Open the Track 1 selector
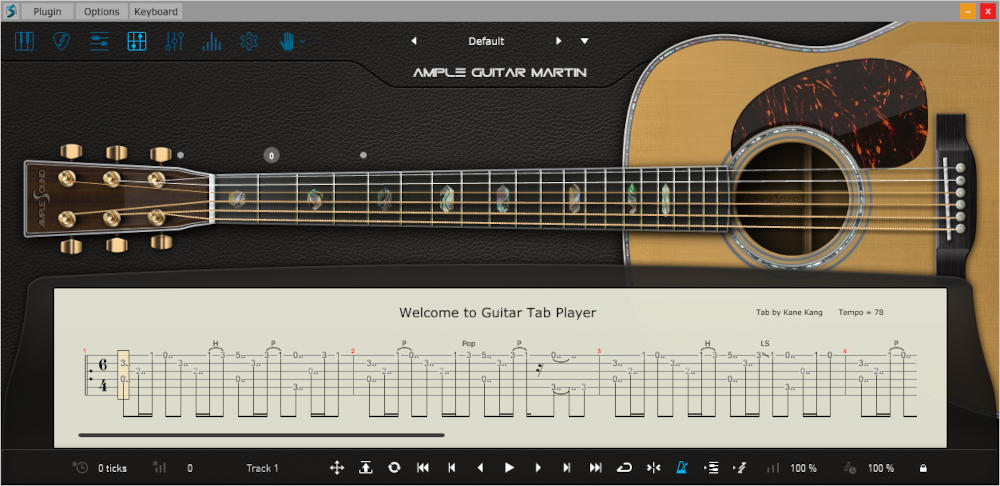The height and width of the screenshot is (486, 1000). [262, 468]
